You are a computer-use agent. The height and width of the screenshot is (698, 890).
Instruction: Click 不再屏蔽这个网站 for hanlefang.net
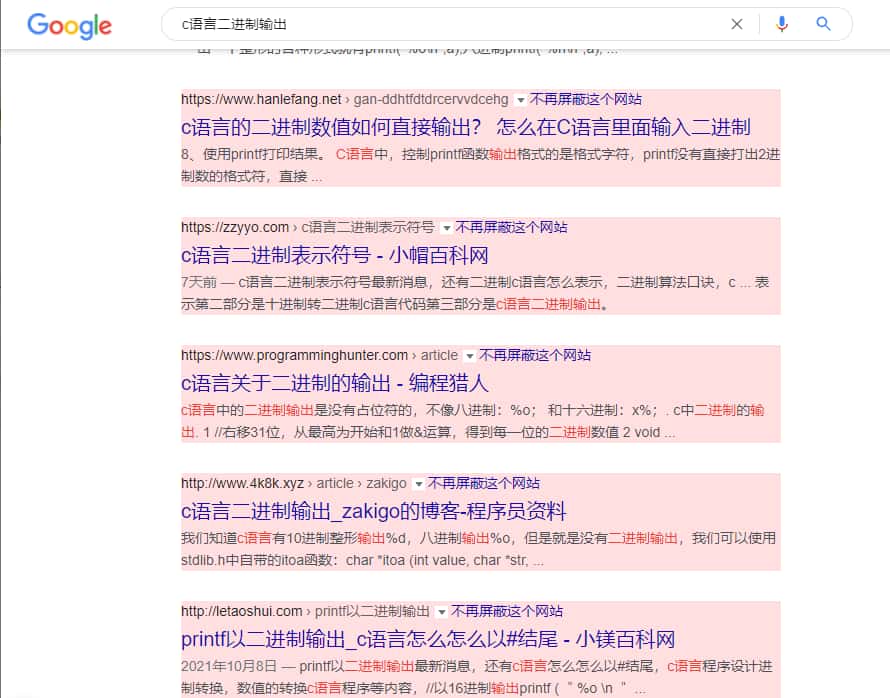click(x=586, y=99)
